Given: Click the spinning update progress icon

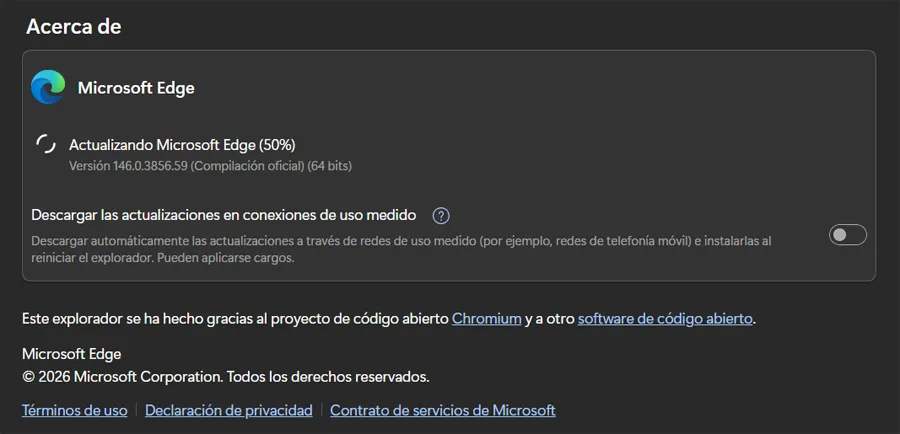Looking at the screenshot, I should pos(46,145).
